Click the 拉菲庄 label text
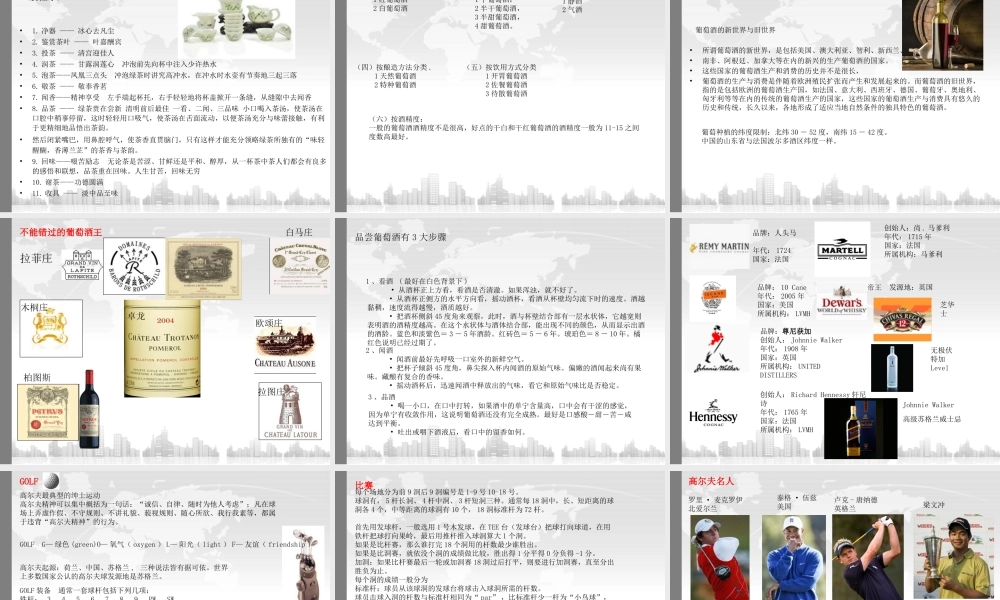Viewport: 1000px width, 600px height. (x=36, y=258)
